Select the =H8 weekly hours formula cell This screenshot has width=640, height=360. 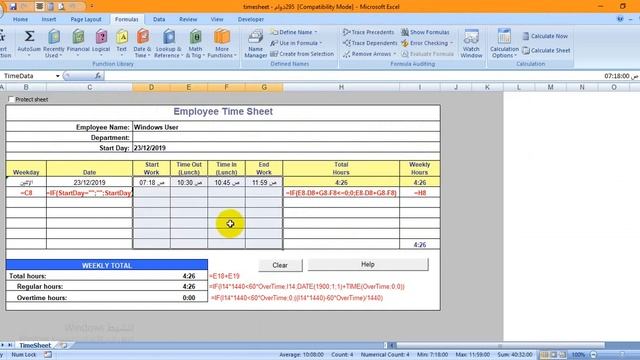[420, 193]
